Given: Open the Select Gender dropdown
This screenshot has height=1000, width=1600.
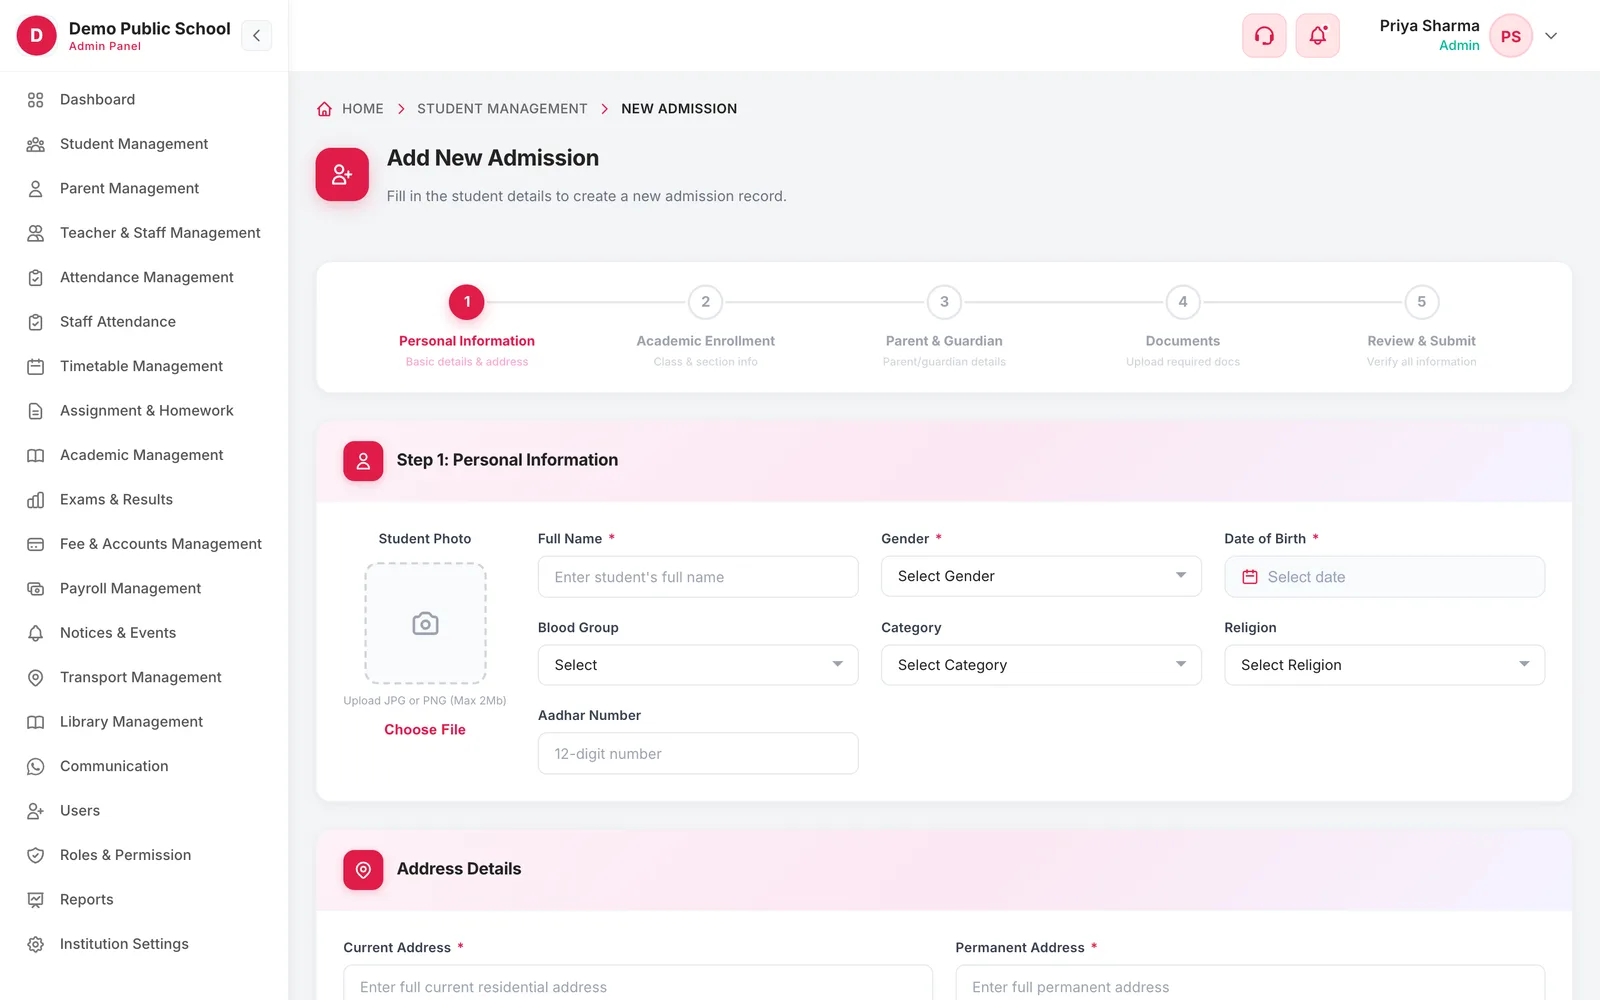Looking at the screenshot, I should [1041, 576].
